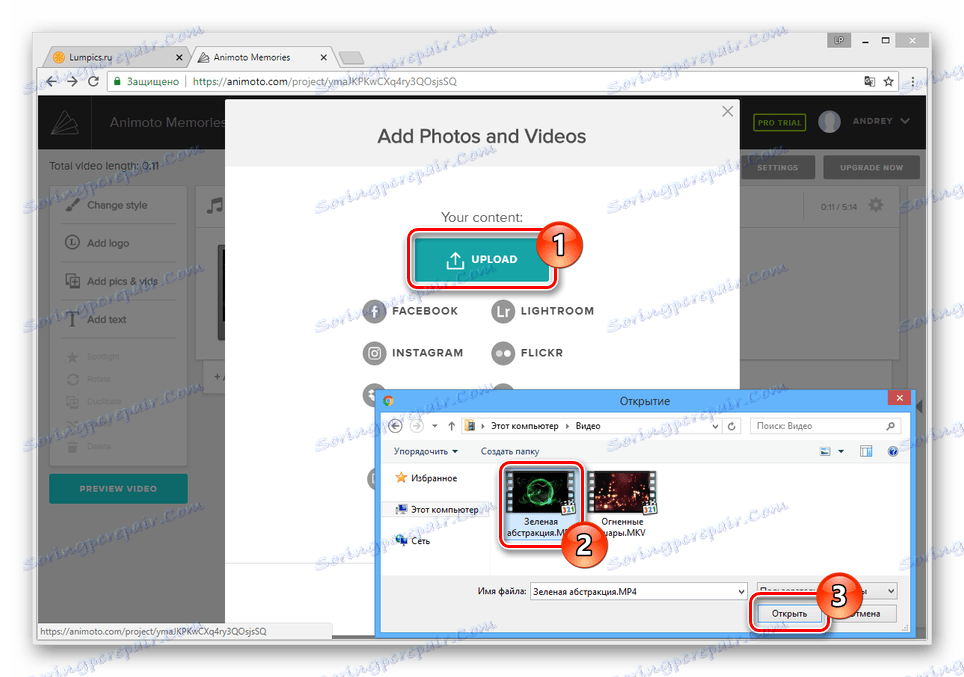Click Создать папку in file dialog

(510, 451)
